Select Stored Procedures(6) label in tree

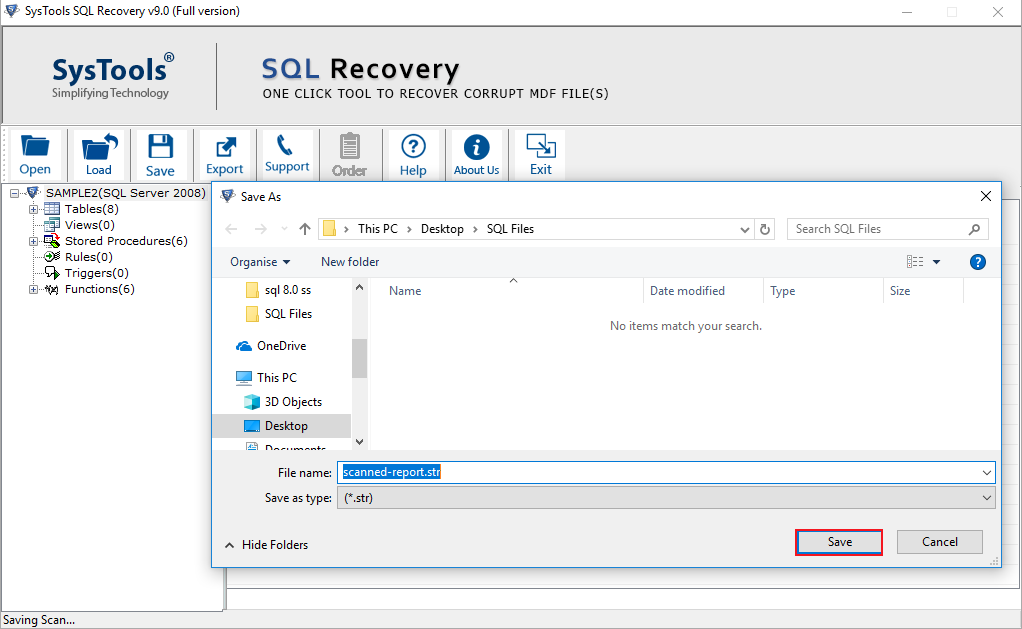click(126, 241)
